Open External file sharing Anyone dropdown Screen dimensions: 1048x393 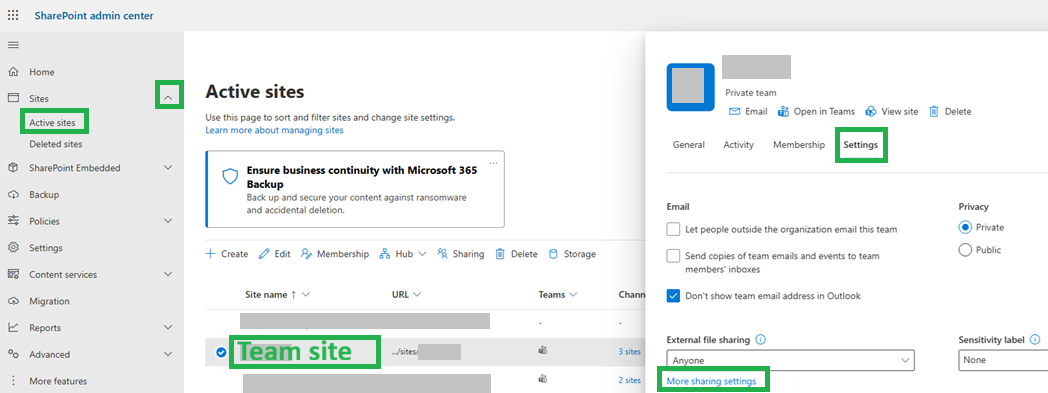tap(790, 360)
